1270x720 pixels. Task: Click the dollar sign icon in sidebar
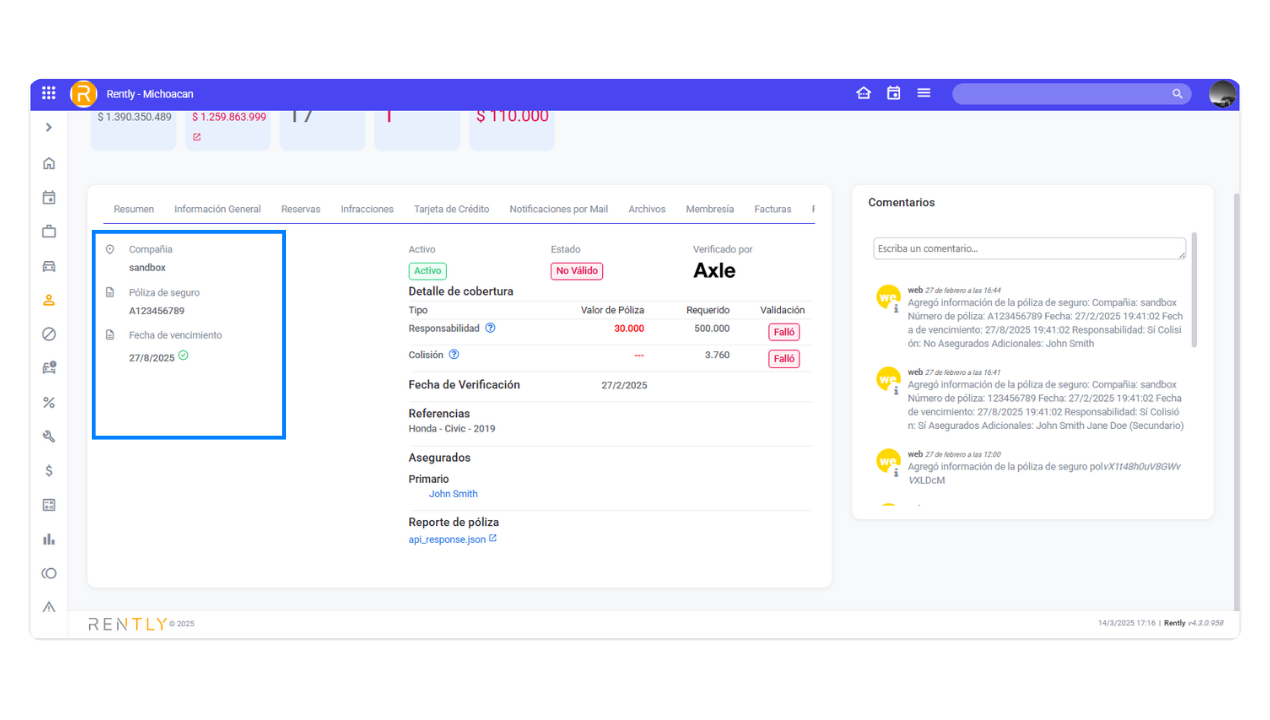click(49, 470)
